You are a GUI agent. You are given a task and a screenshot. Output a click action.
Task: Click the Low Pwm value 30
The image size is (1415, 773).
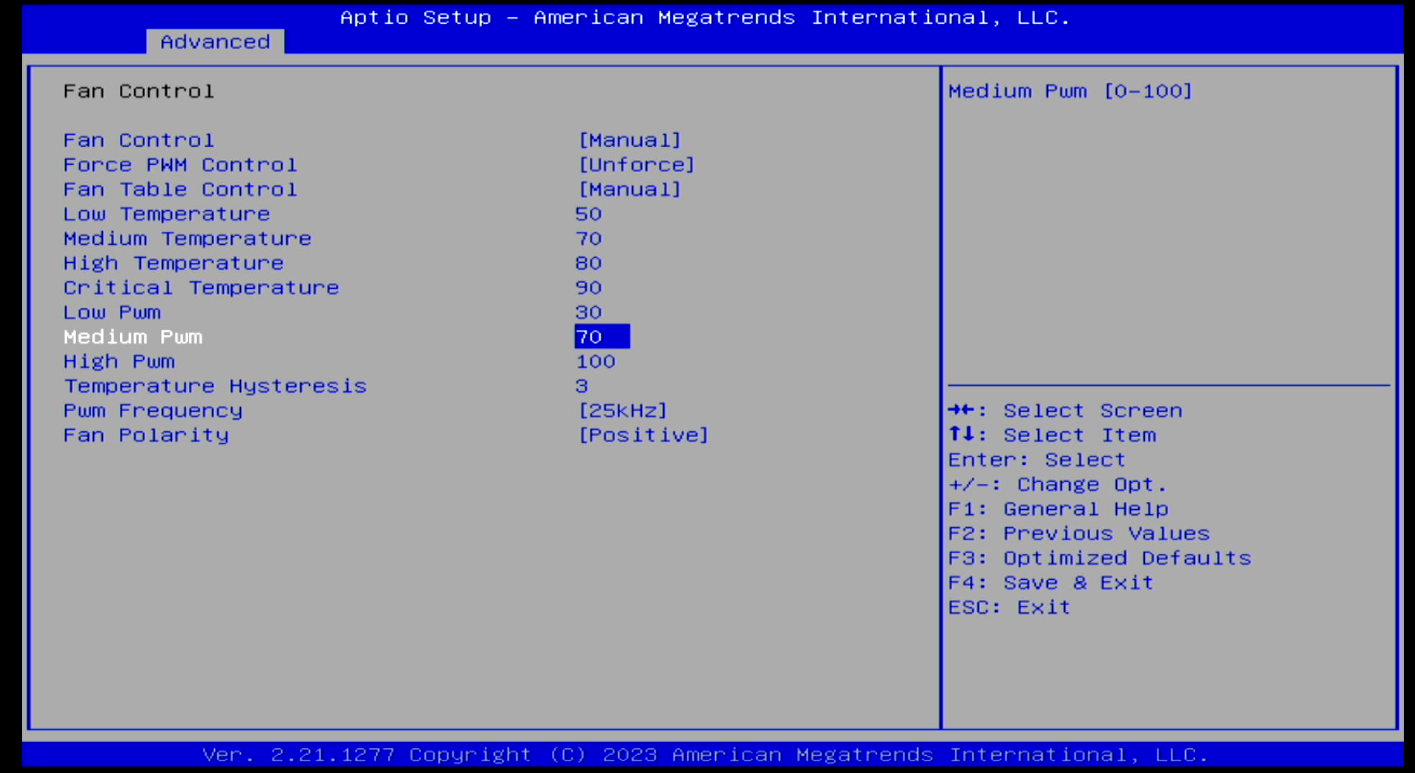coord(588,312)
